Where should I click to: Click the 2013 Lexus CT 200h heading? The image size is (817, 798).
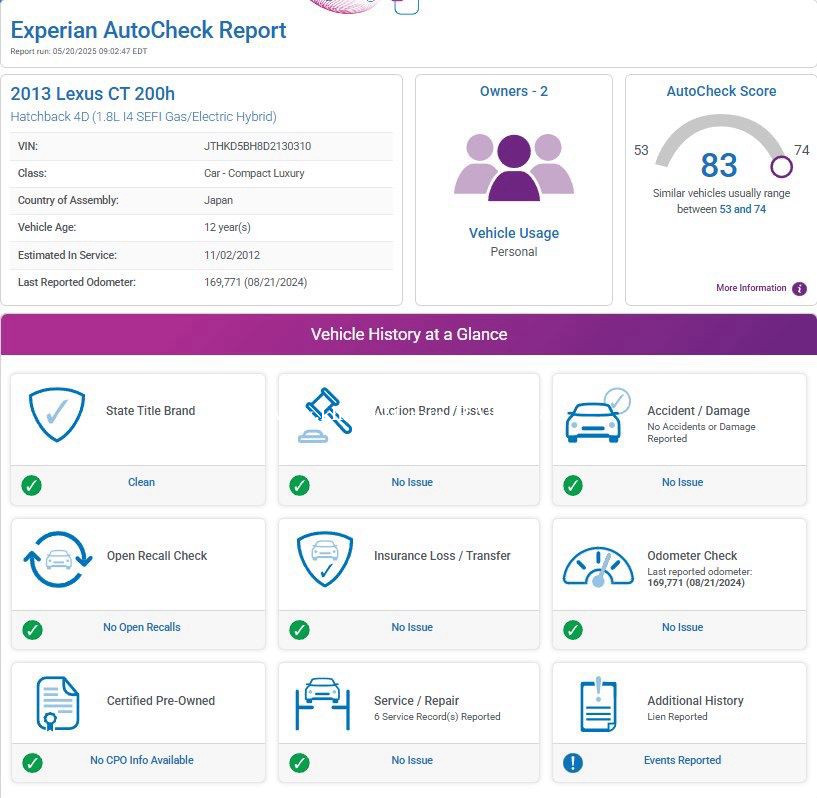(93, 94)
